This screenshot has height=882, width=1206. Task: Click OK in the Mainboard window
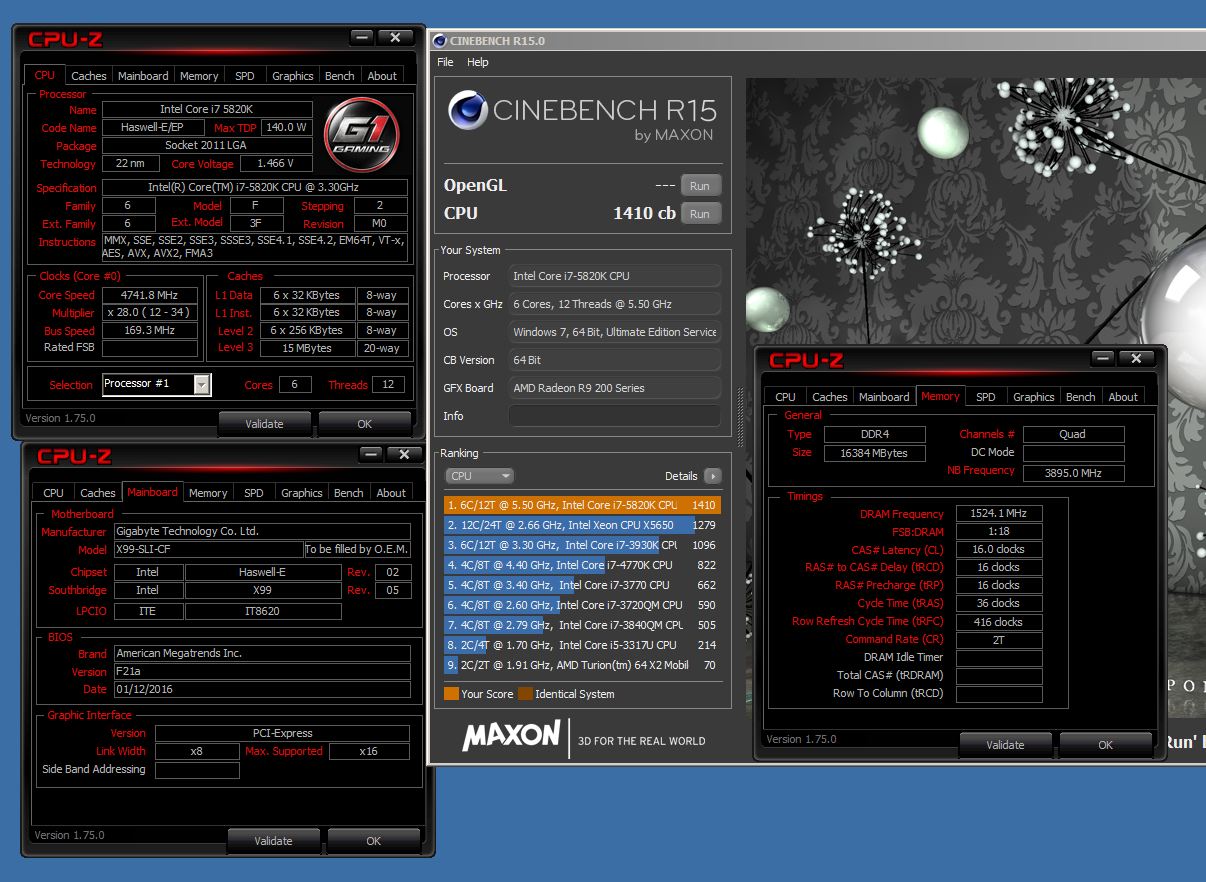click(374, 841)
